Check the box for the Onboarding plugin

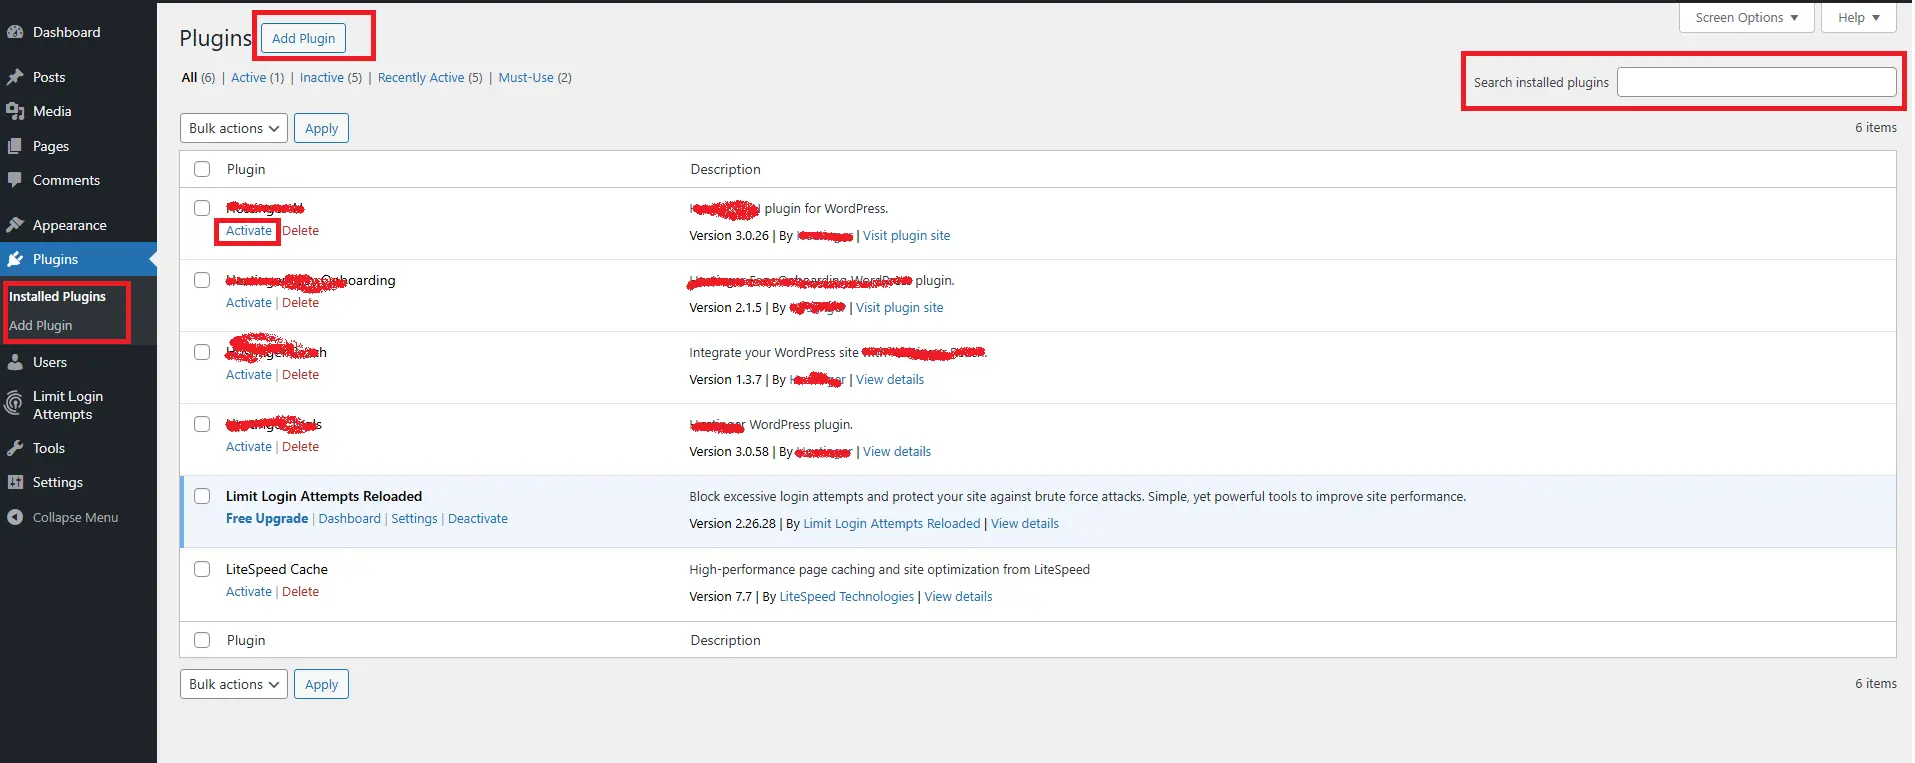202,280
